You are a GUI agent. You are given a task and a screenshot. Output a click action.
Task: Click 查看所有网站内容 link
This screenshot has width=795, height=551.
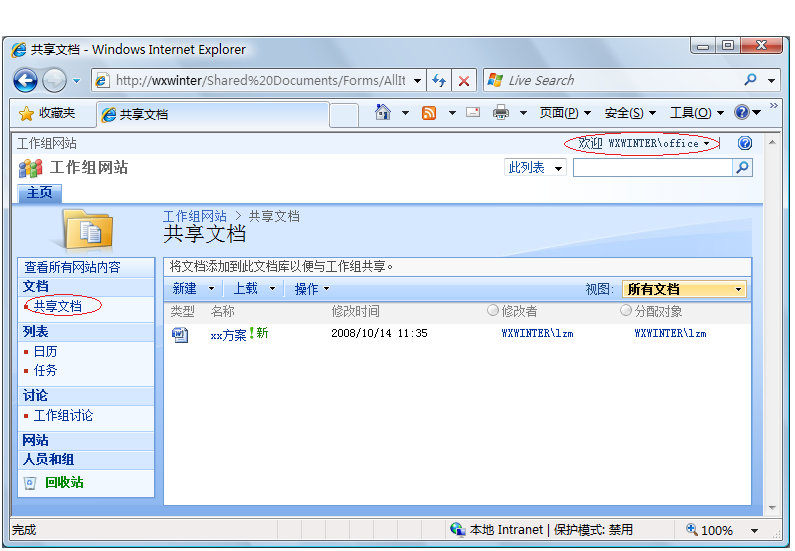click(73, 267)
